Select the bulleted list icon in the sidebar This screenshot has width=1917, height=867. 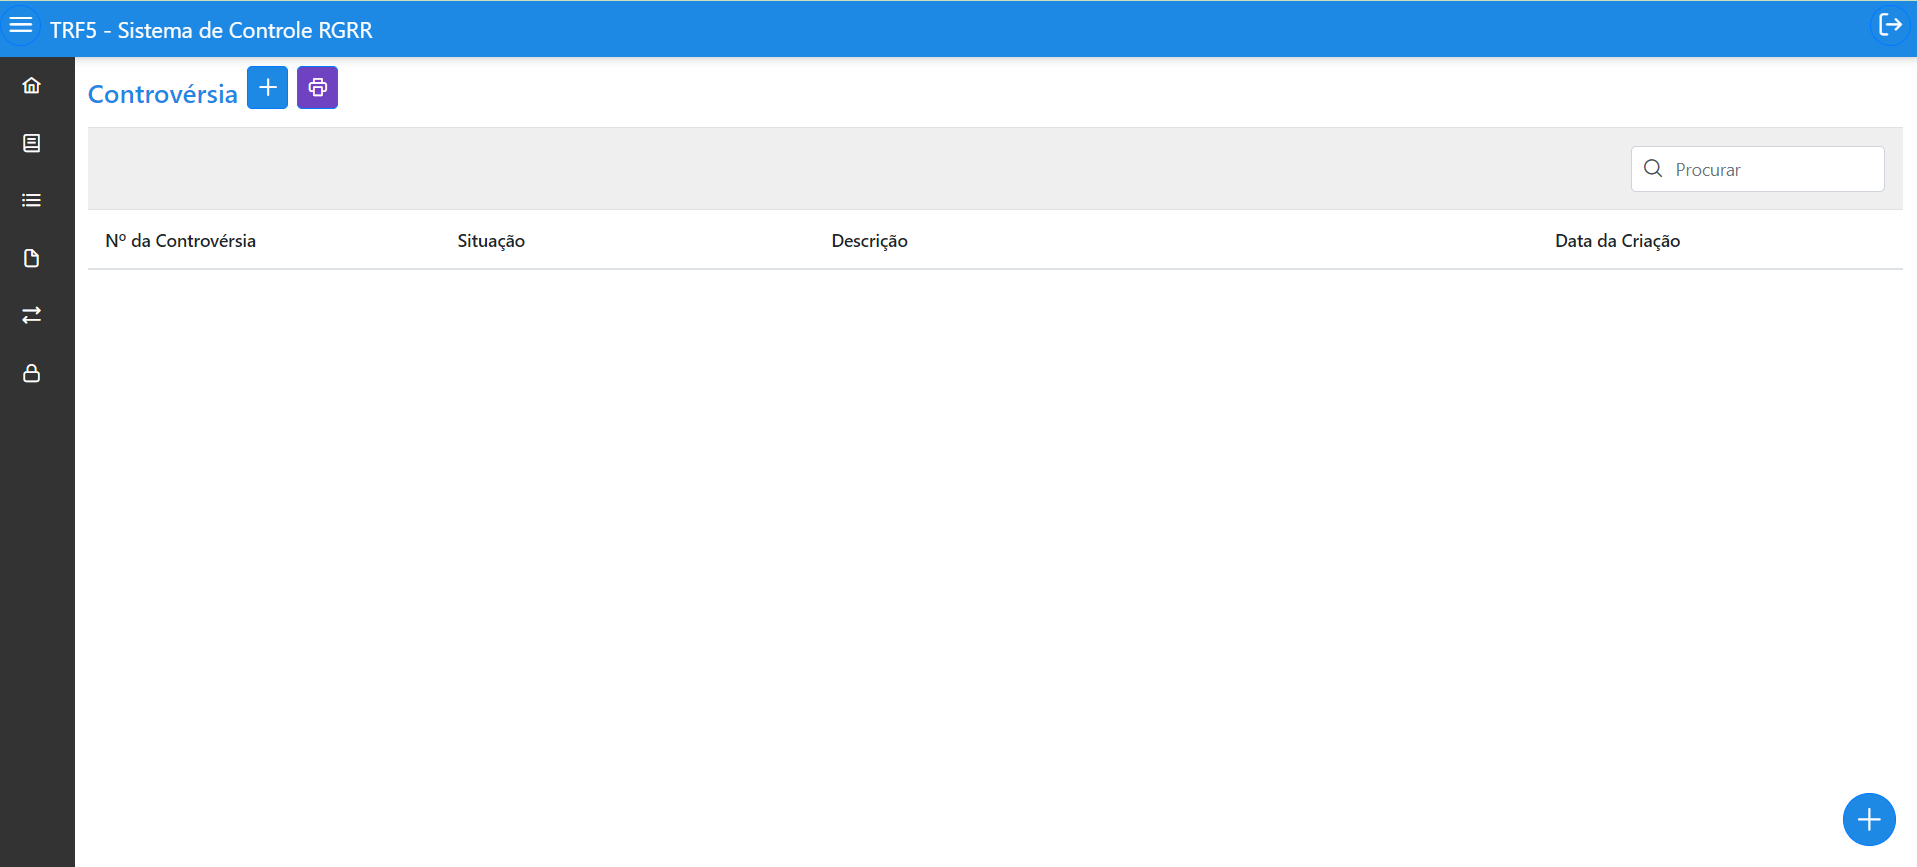[32, 201]
